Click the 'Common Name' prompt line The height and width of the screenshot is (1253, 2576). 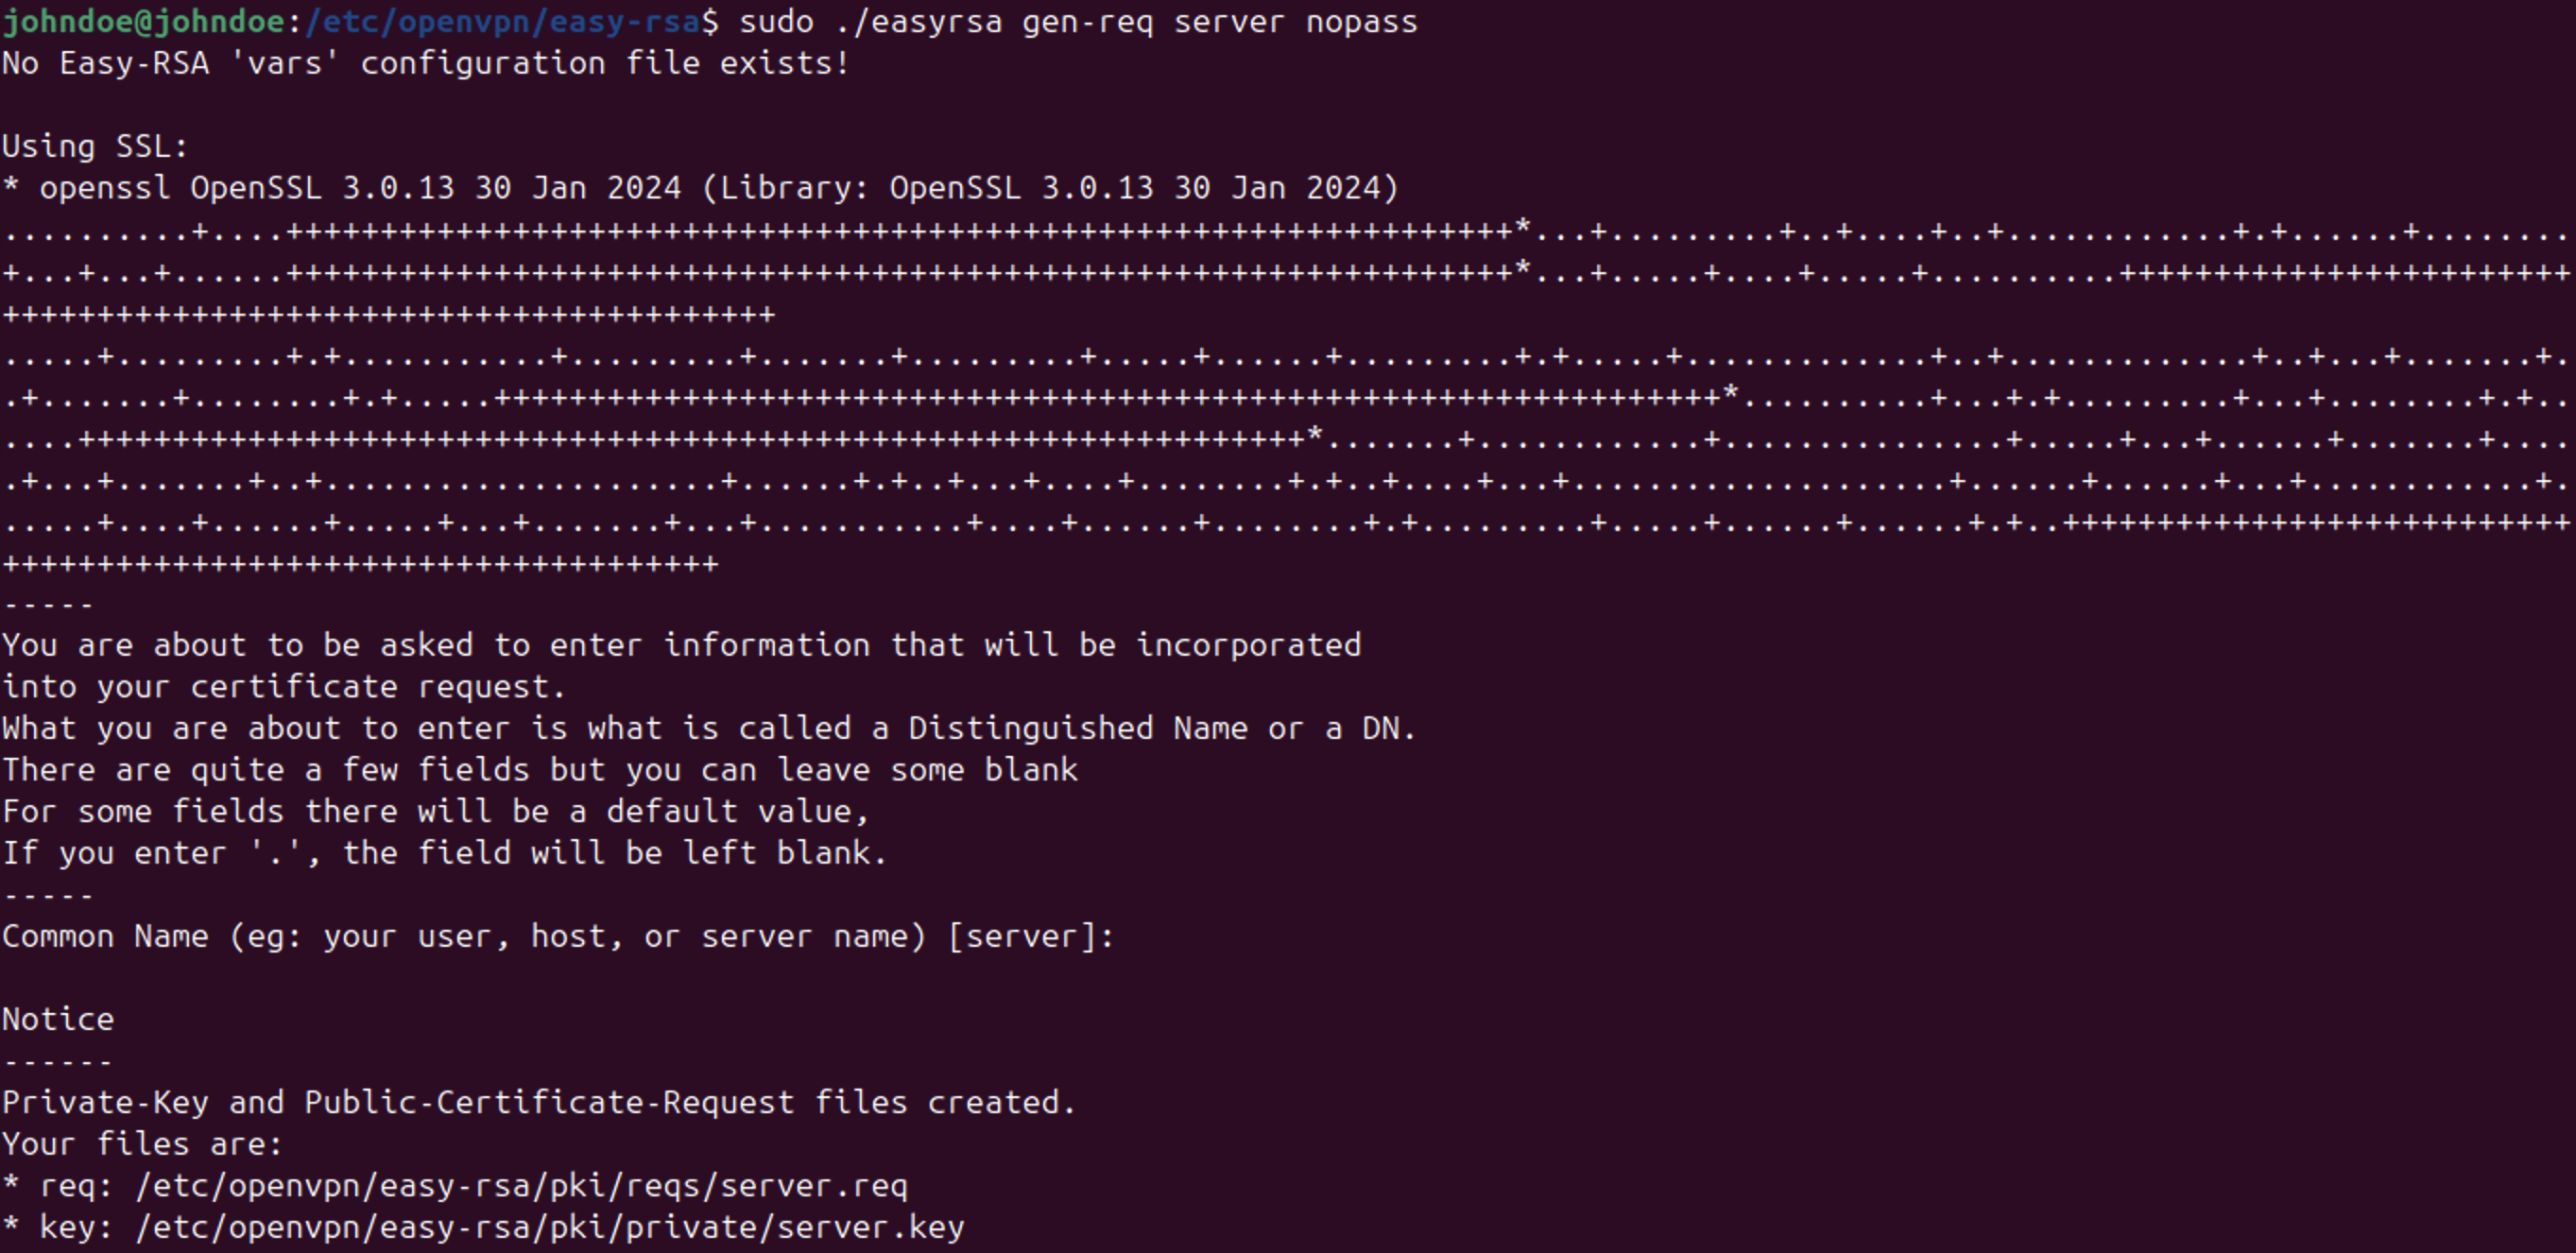tap(558, 937)
